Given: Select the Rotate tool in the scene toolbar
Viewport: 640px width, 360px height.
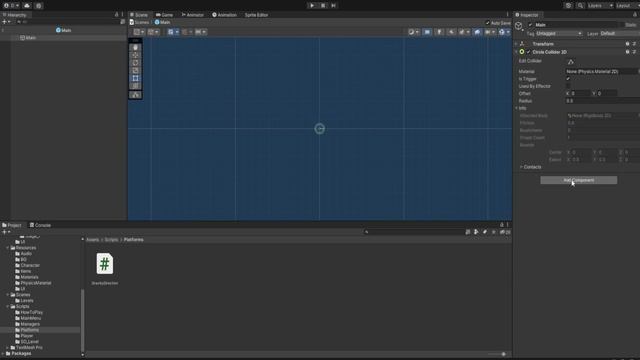Looking at the screenshot, I should (136, 63).
